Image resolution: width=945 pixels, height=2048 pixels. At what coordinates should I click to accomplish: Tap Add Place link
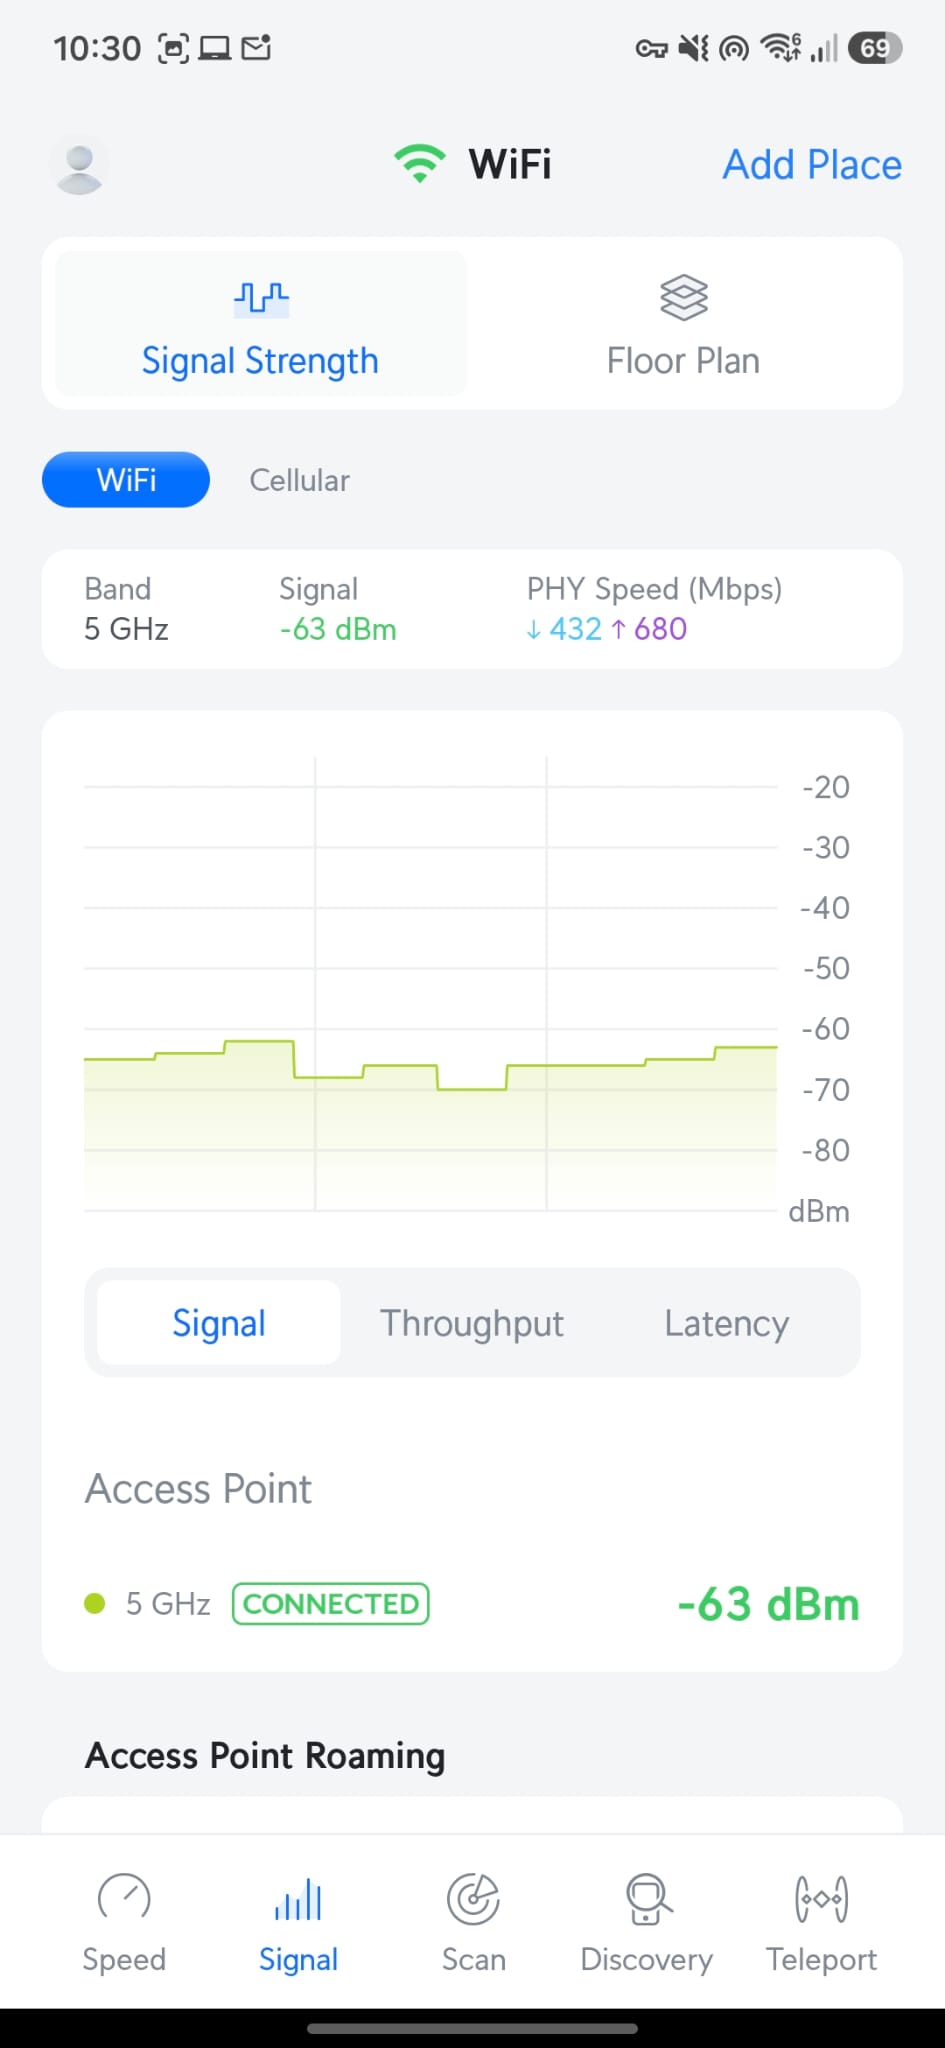click(812, 165)
